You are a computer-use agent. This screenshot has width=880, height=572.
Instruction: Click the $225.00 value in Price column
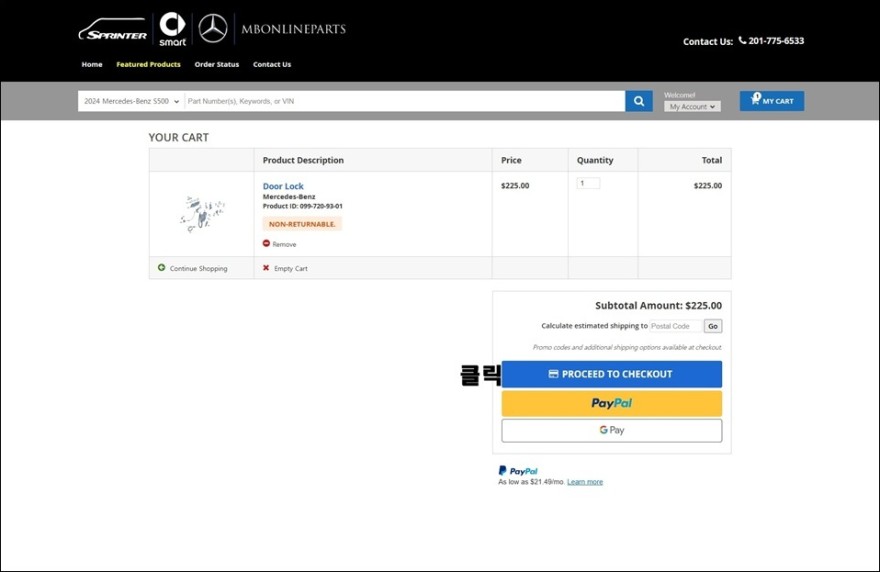(515, 186)
